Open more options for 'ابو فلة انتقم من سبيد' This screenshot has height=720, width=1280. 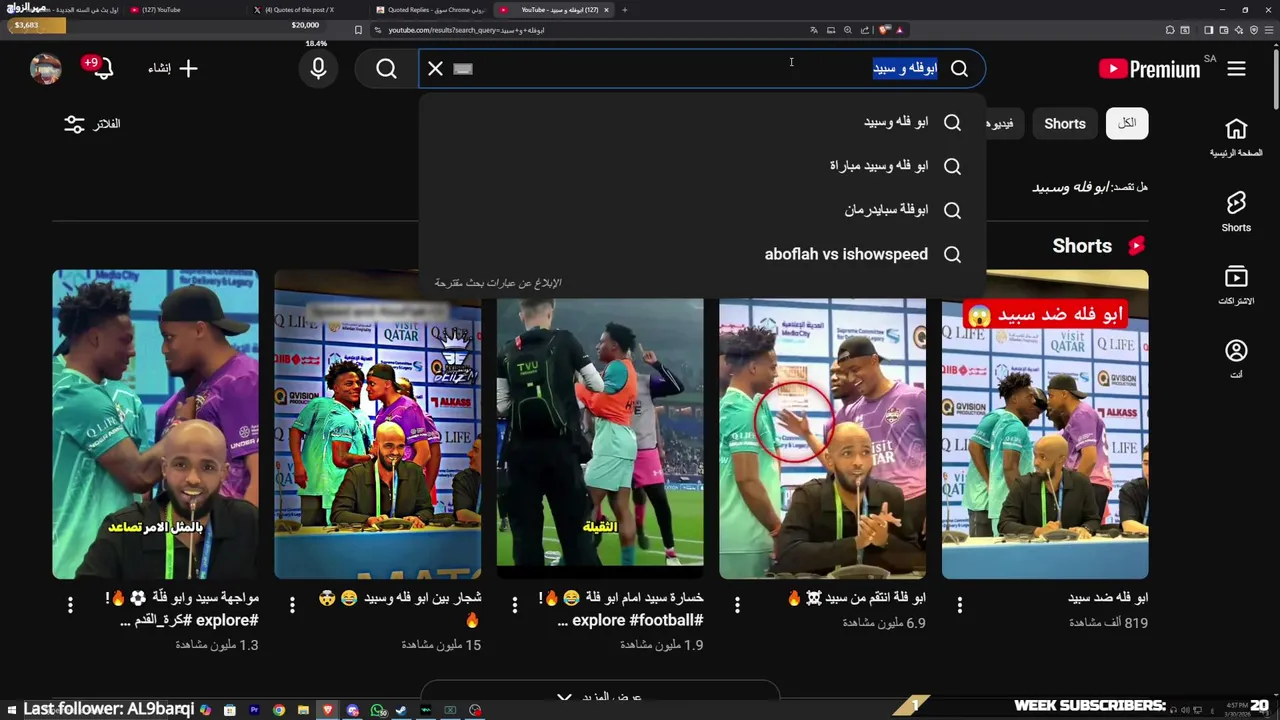pyautogui.click(x=737, y=605)
